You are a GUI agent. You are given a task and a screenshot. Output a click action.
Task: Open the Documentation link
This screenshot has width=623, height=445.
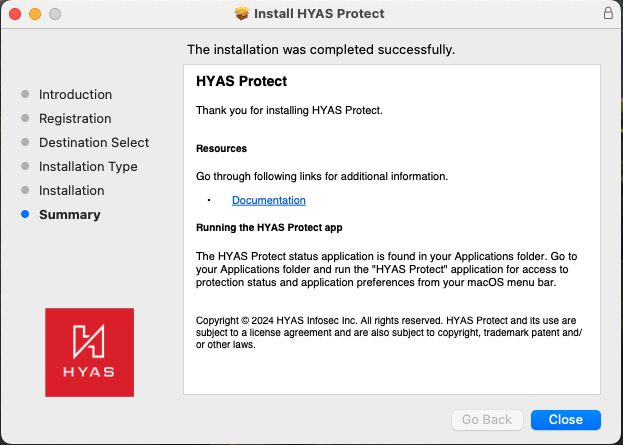(x=268, y=200)
